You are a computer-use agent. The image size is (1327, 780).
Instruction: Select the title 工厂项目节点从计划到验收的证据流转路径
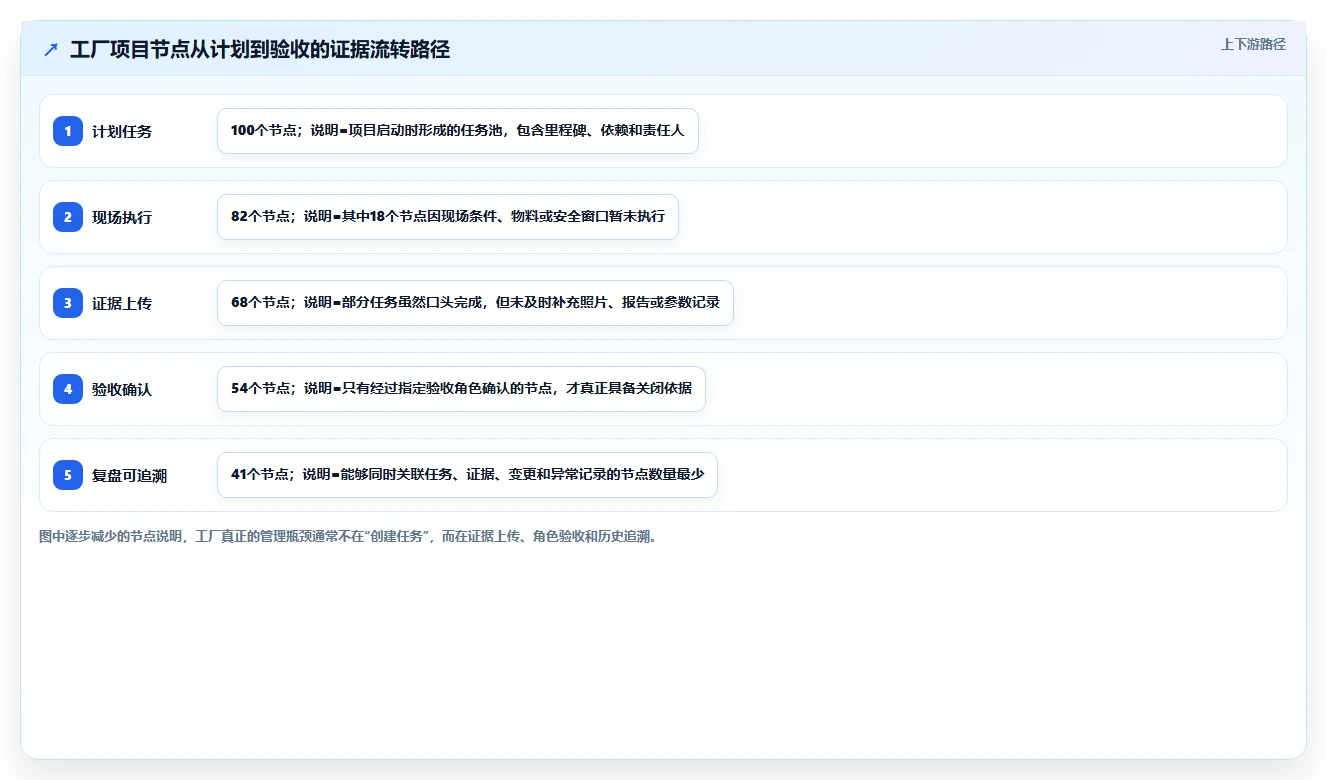260,49
